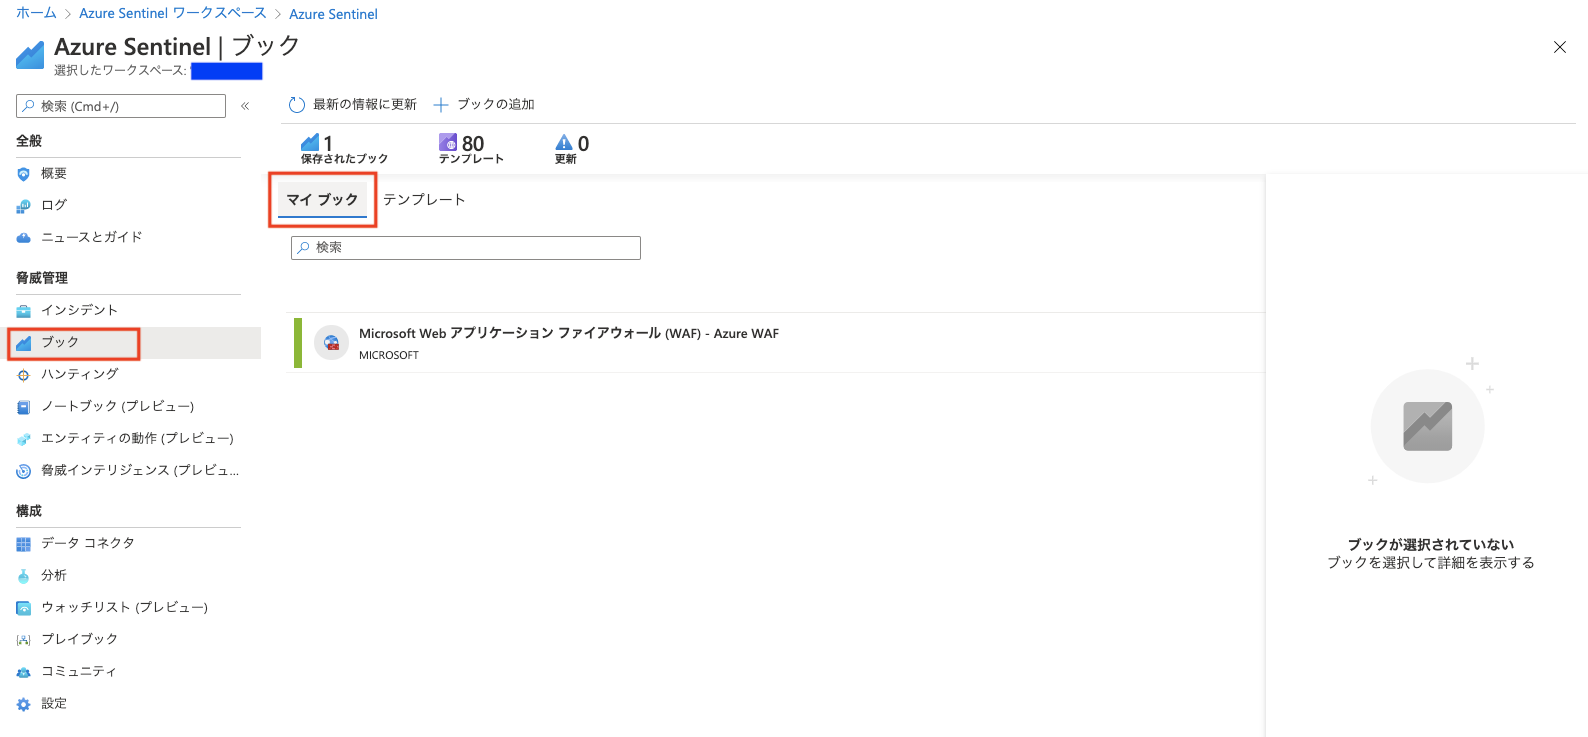
Task: Focus the workbook list 検索 field
Action: [466, 248]
